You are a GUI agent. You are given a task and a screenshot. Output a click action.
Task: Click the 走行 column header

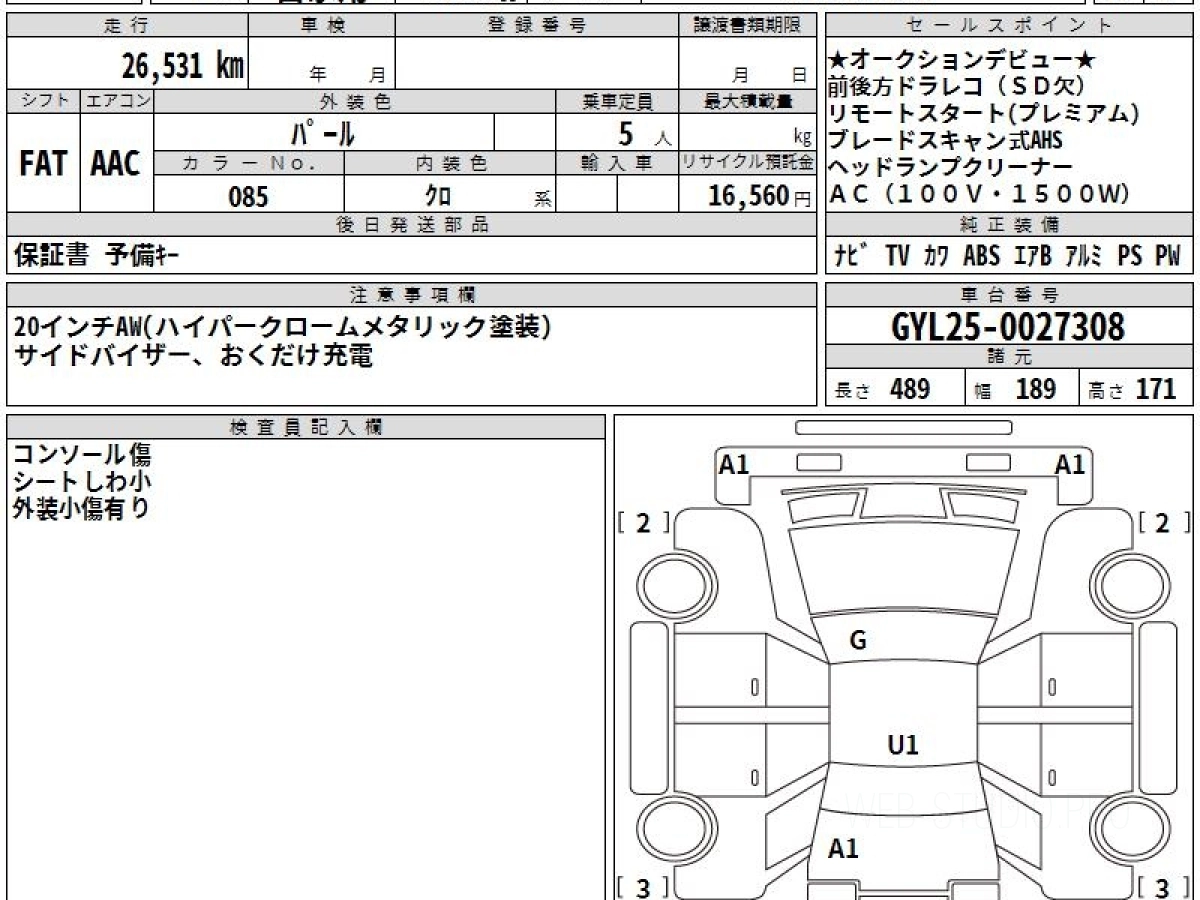126,26
